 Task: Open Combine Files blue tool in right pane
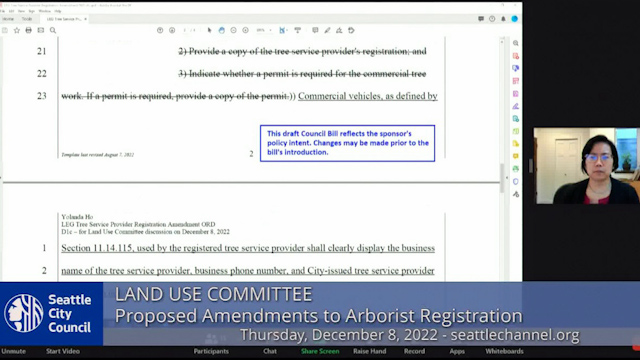[516, 68]
